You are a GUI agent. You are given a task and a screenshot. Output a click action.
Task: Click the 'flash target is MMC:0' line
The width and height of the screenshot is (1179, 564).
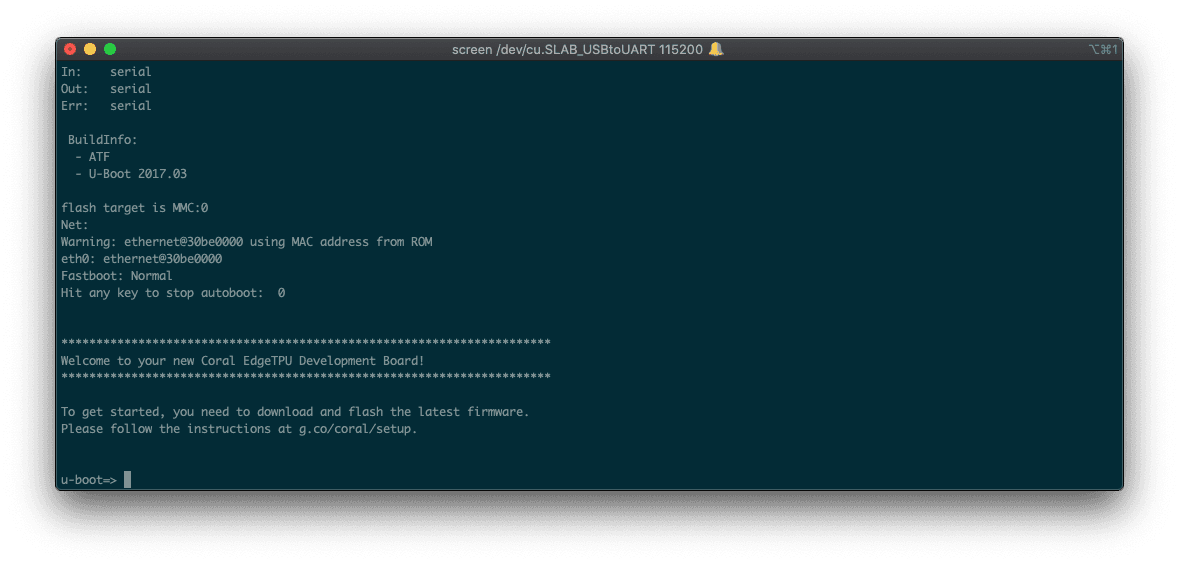(134, 208)
